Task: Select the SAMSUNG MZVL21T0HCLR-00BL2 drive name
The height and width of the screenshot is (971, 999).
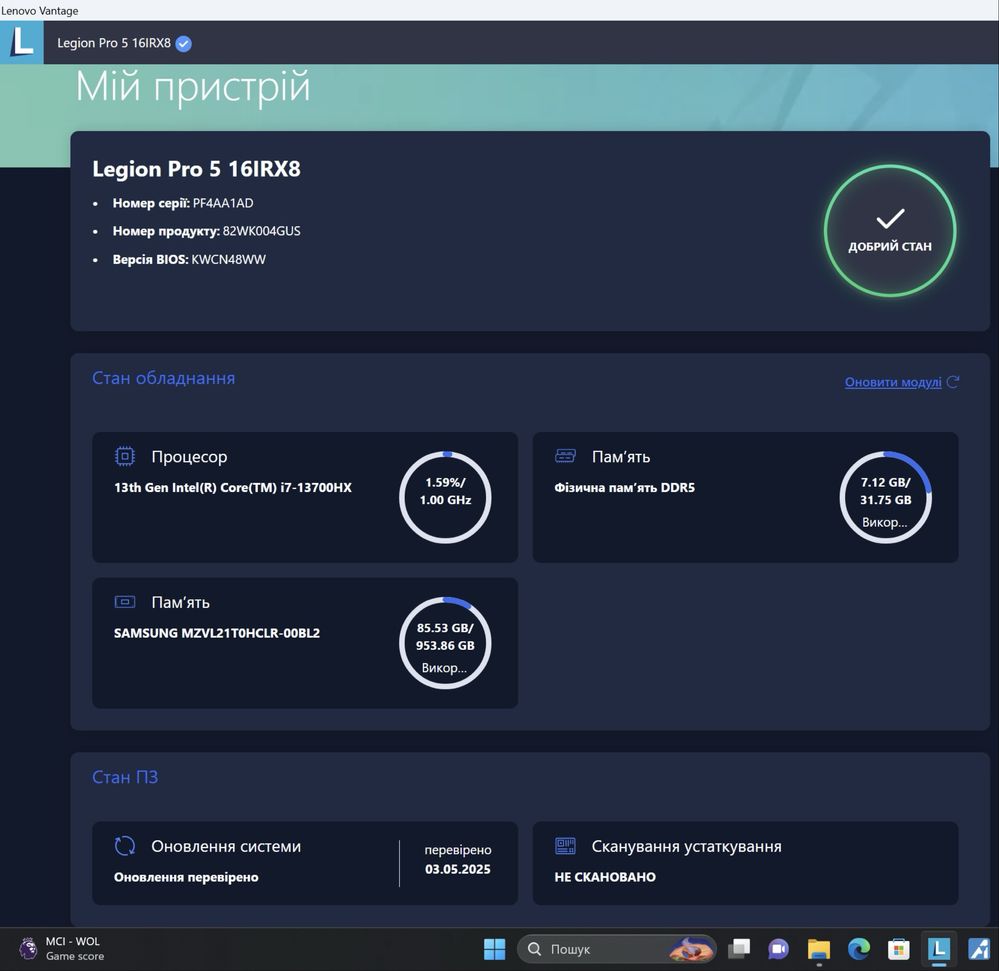Action: 217,633
